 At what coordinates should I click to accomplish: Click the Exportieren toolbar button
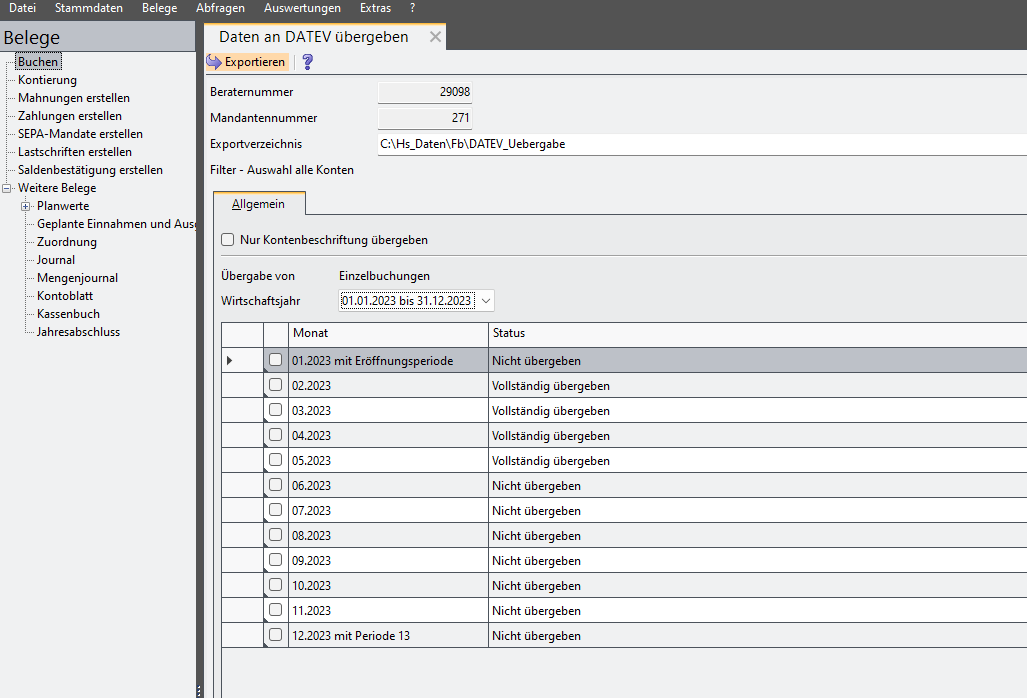(x=247, y=62)
